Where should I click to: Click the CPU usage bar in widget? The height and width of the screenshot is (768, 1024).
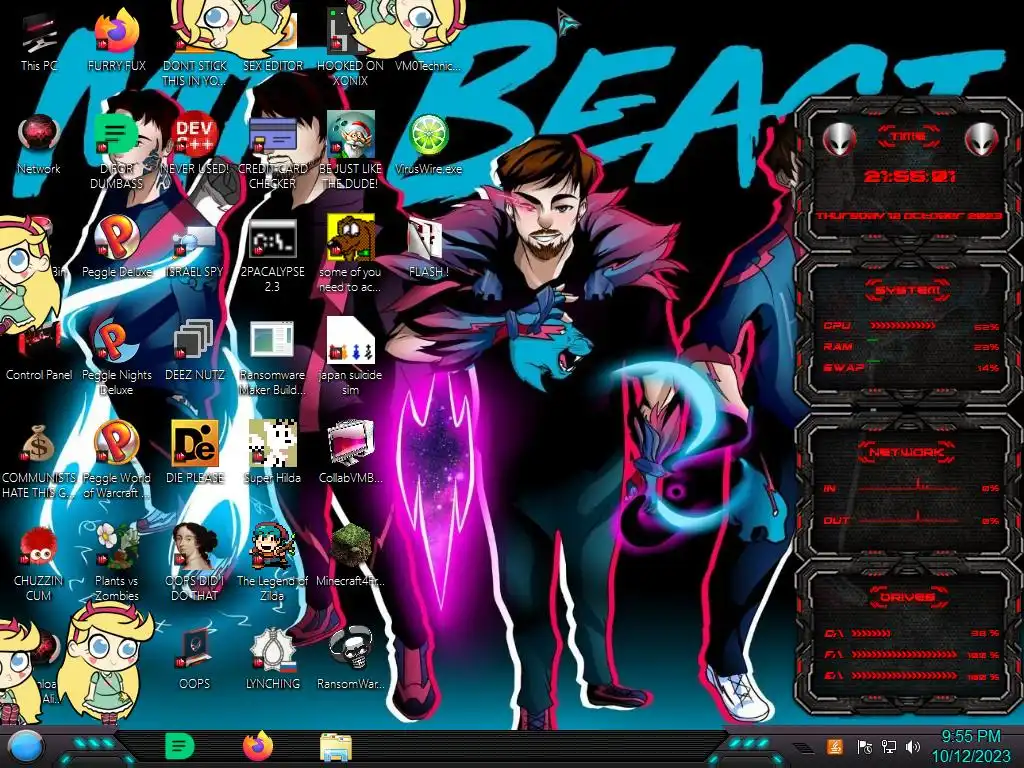coord(903,325)
